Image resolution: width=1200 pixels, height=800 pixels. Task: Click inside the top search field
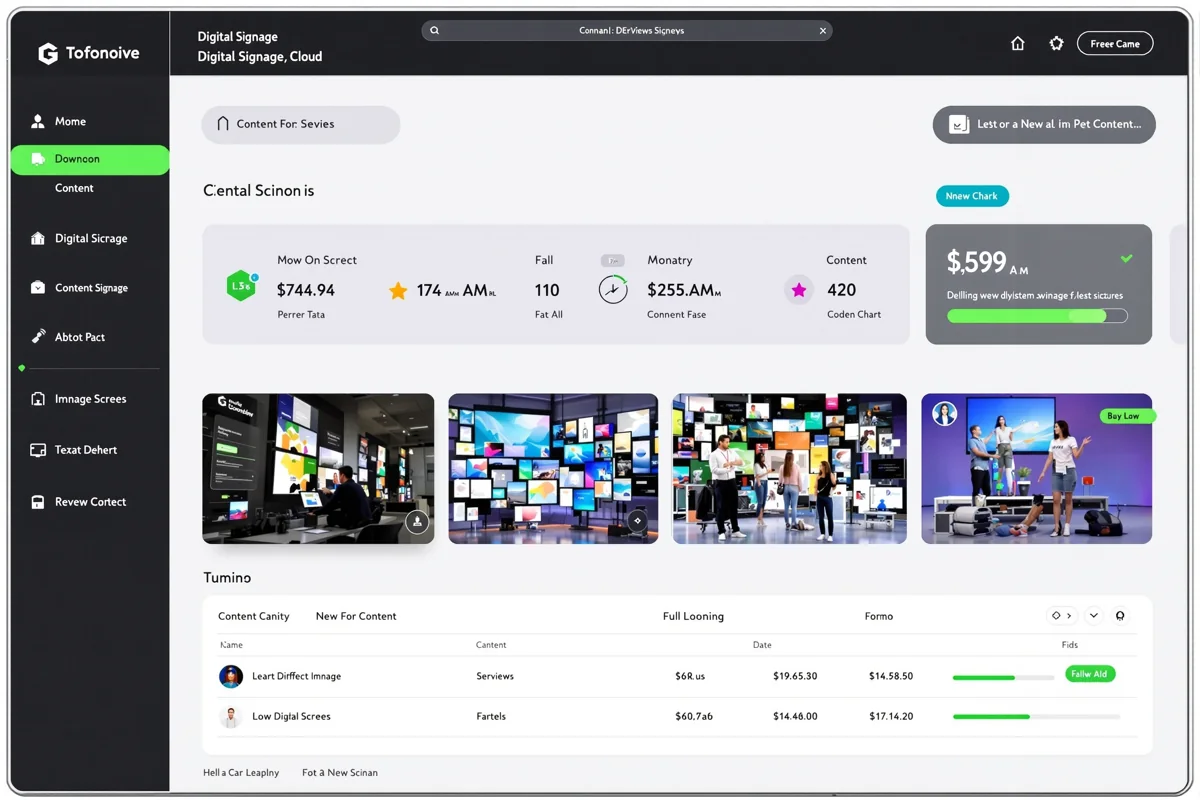click(627, 31)
